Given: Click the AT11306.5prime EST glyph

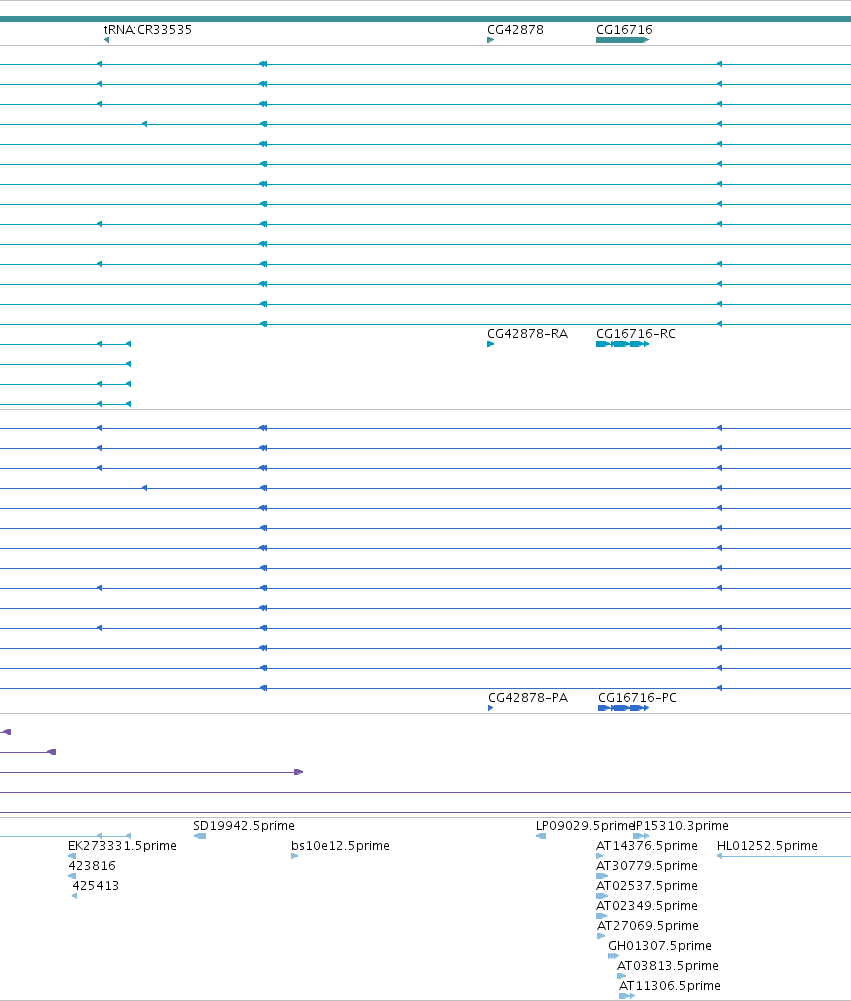Looking at the screenshot, I should (627, 996).
